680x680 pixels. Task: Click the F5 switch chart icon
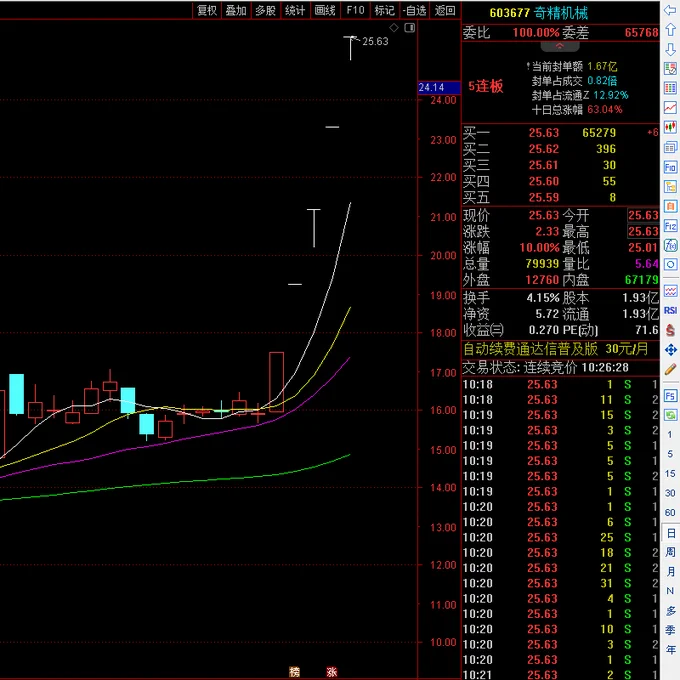pos(670,396)
